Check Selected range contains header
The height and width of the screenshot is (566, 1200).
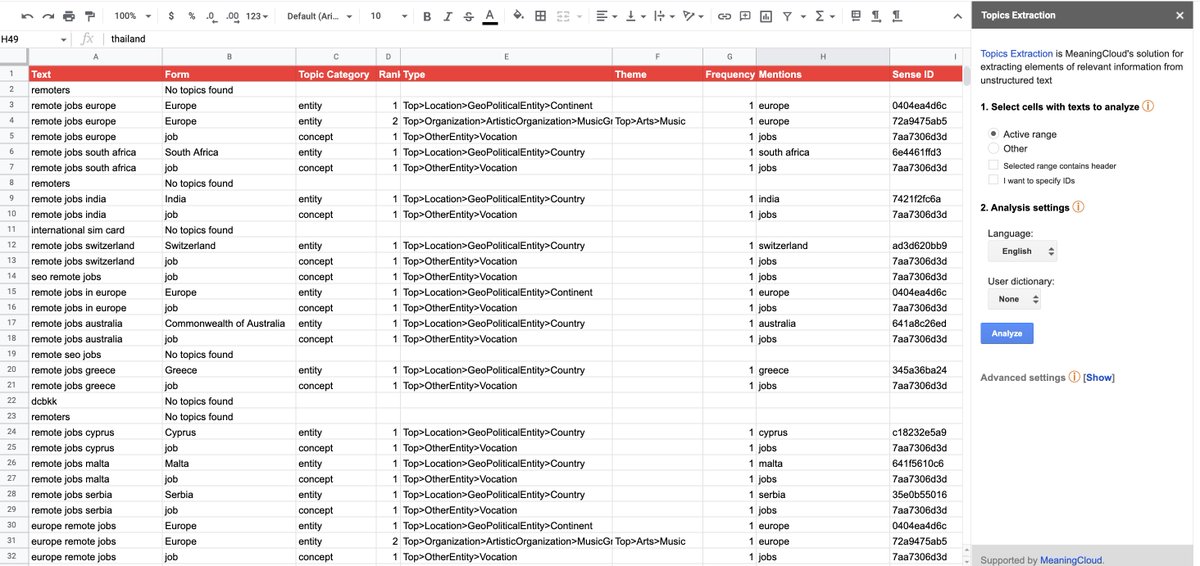[993, 165]
